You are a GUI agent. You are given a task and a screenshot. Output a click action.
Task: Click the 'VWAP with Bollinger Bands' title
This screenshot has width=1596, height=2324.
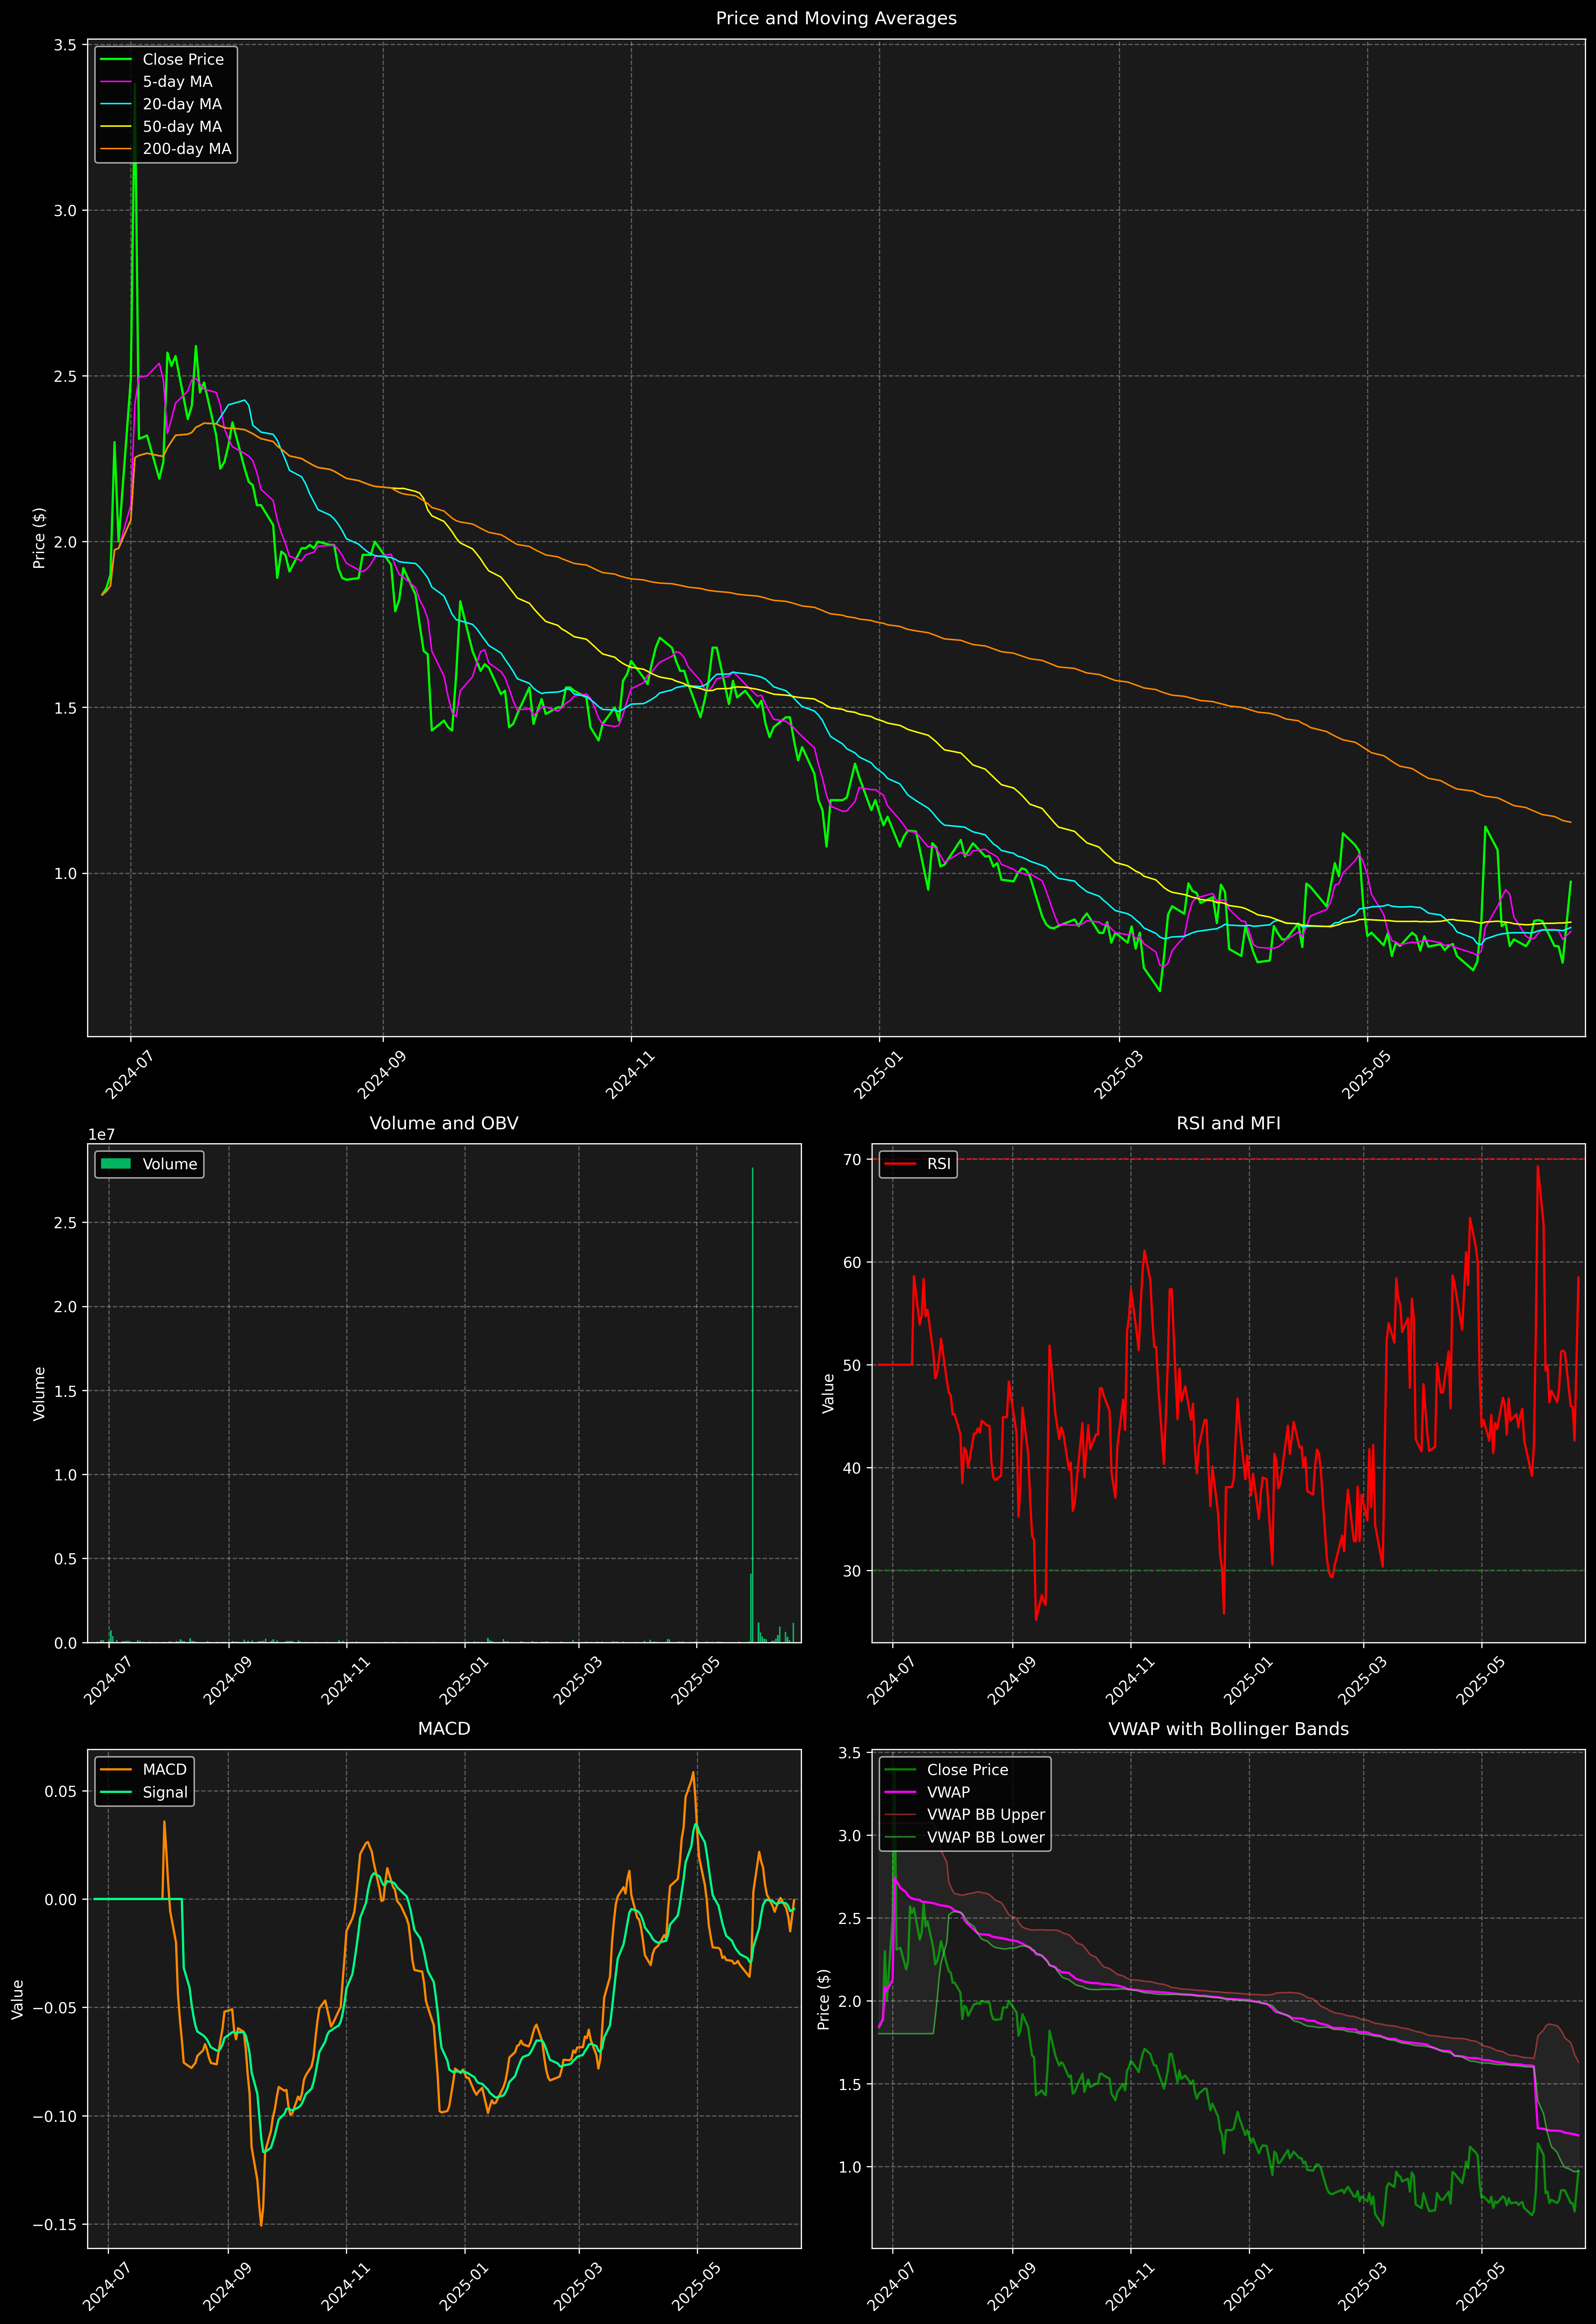tap(1228, 1729)
